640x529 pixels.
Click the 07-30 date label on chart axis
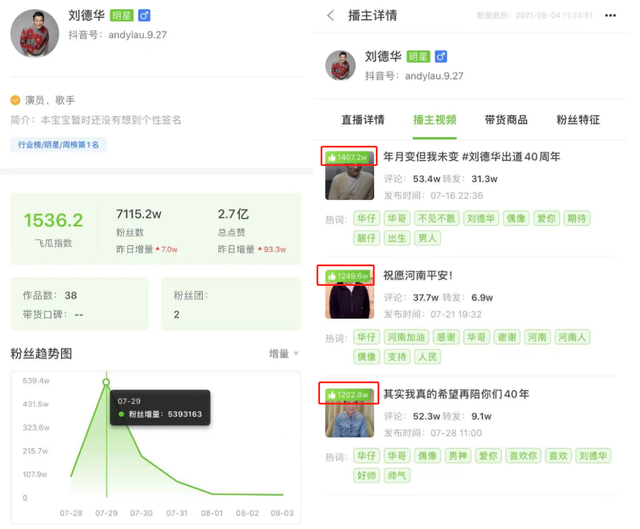point(141,513)
